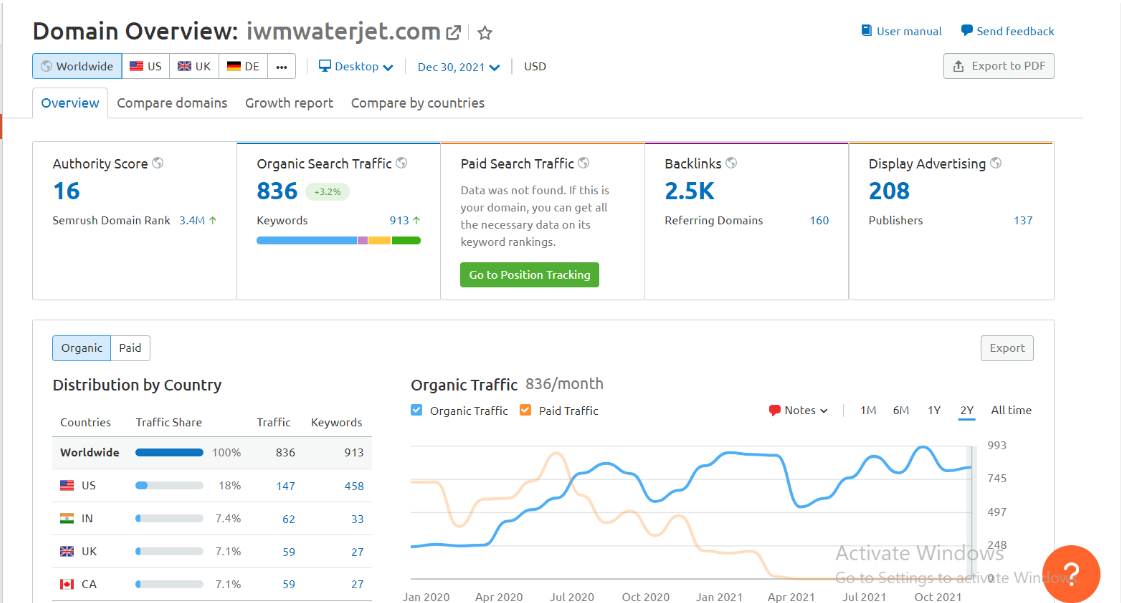Click the Display Advertising globe icon
Viewport: 1121px width, 603px height.
(996, 163)
